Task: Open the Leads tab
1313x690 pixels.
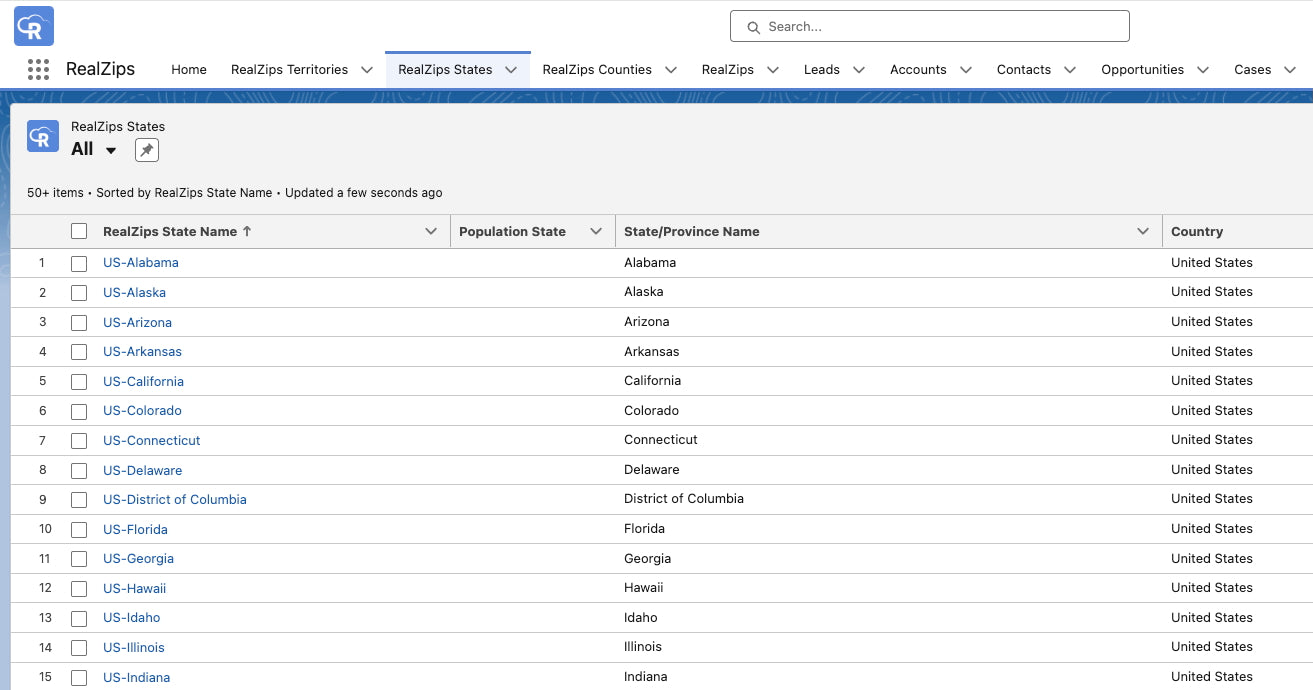Action: click(822, 70)
